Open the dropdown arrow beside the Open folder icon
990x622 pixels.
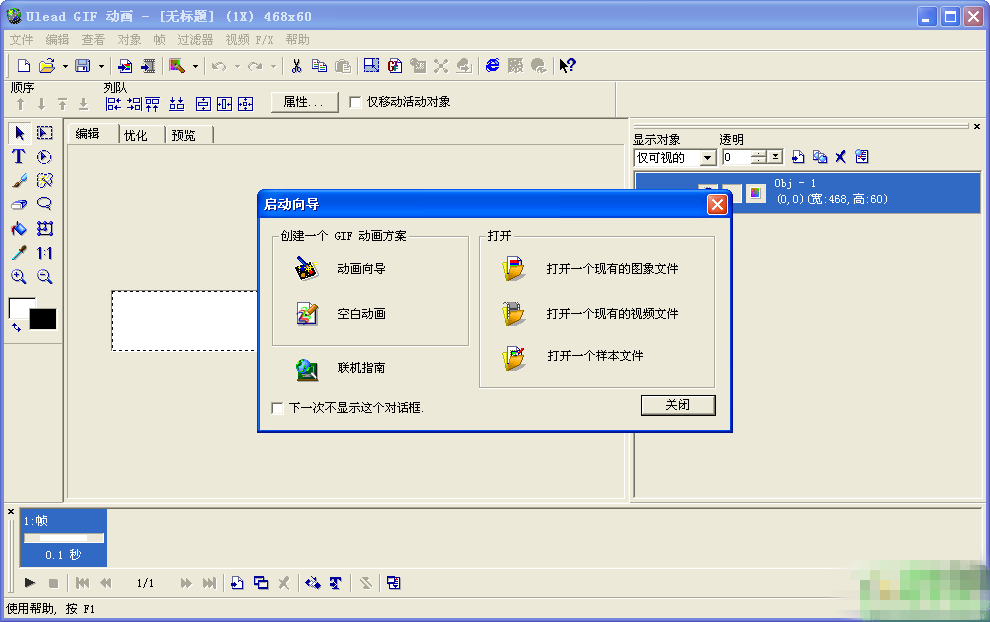click(x=65, y=67)
